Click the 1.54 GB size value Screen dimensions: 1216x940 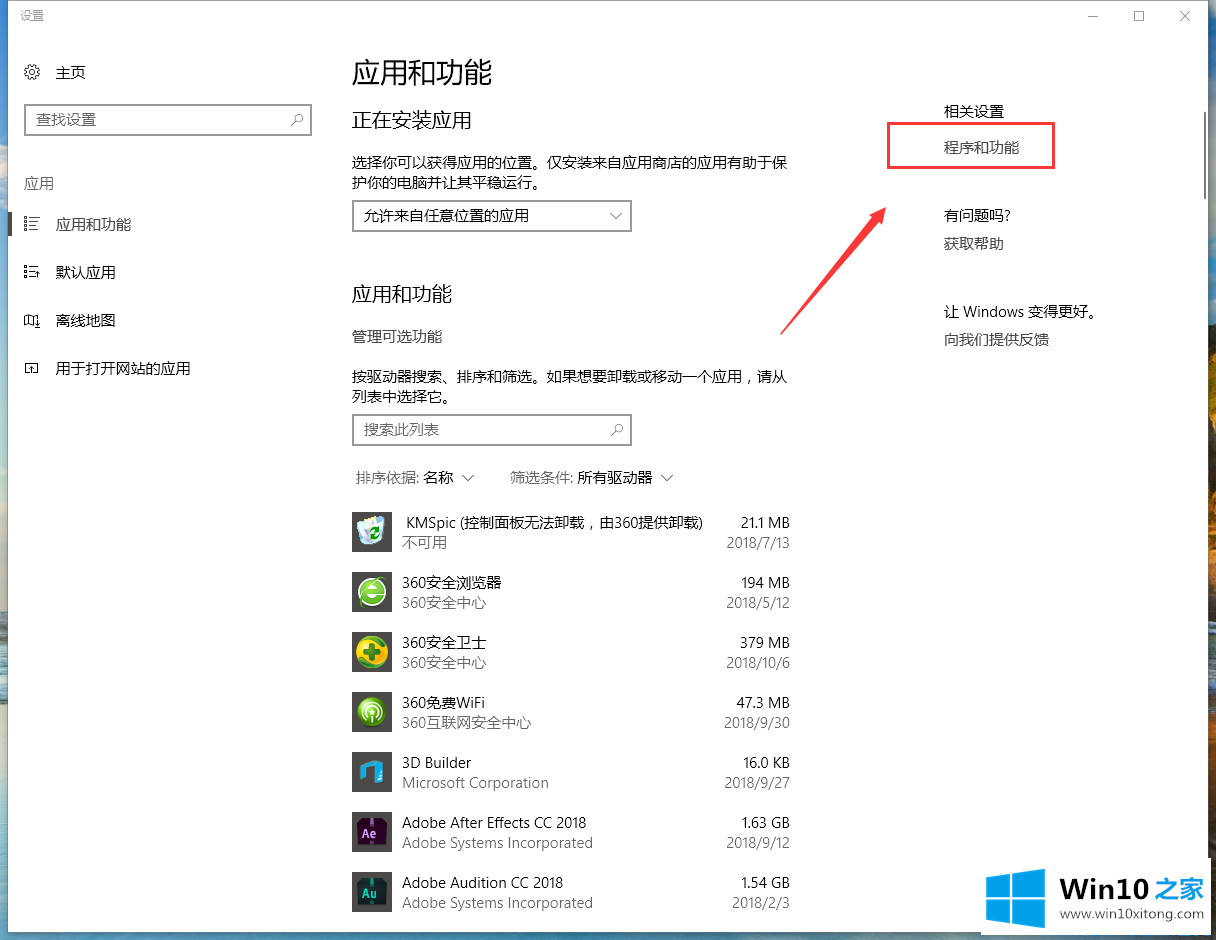[766, 882]
